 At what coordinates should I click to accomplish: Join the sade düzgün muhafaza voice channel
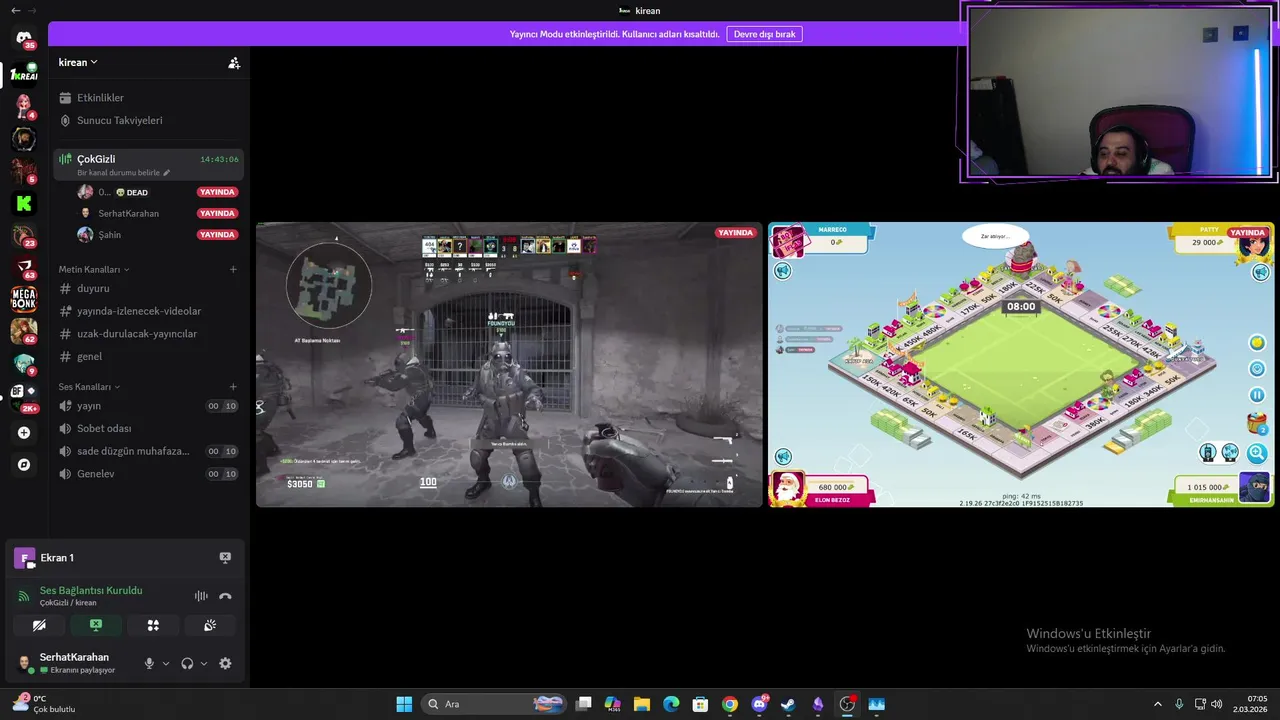click(148, 451)
